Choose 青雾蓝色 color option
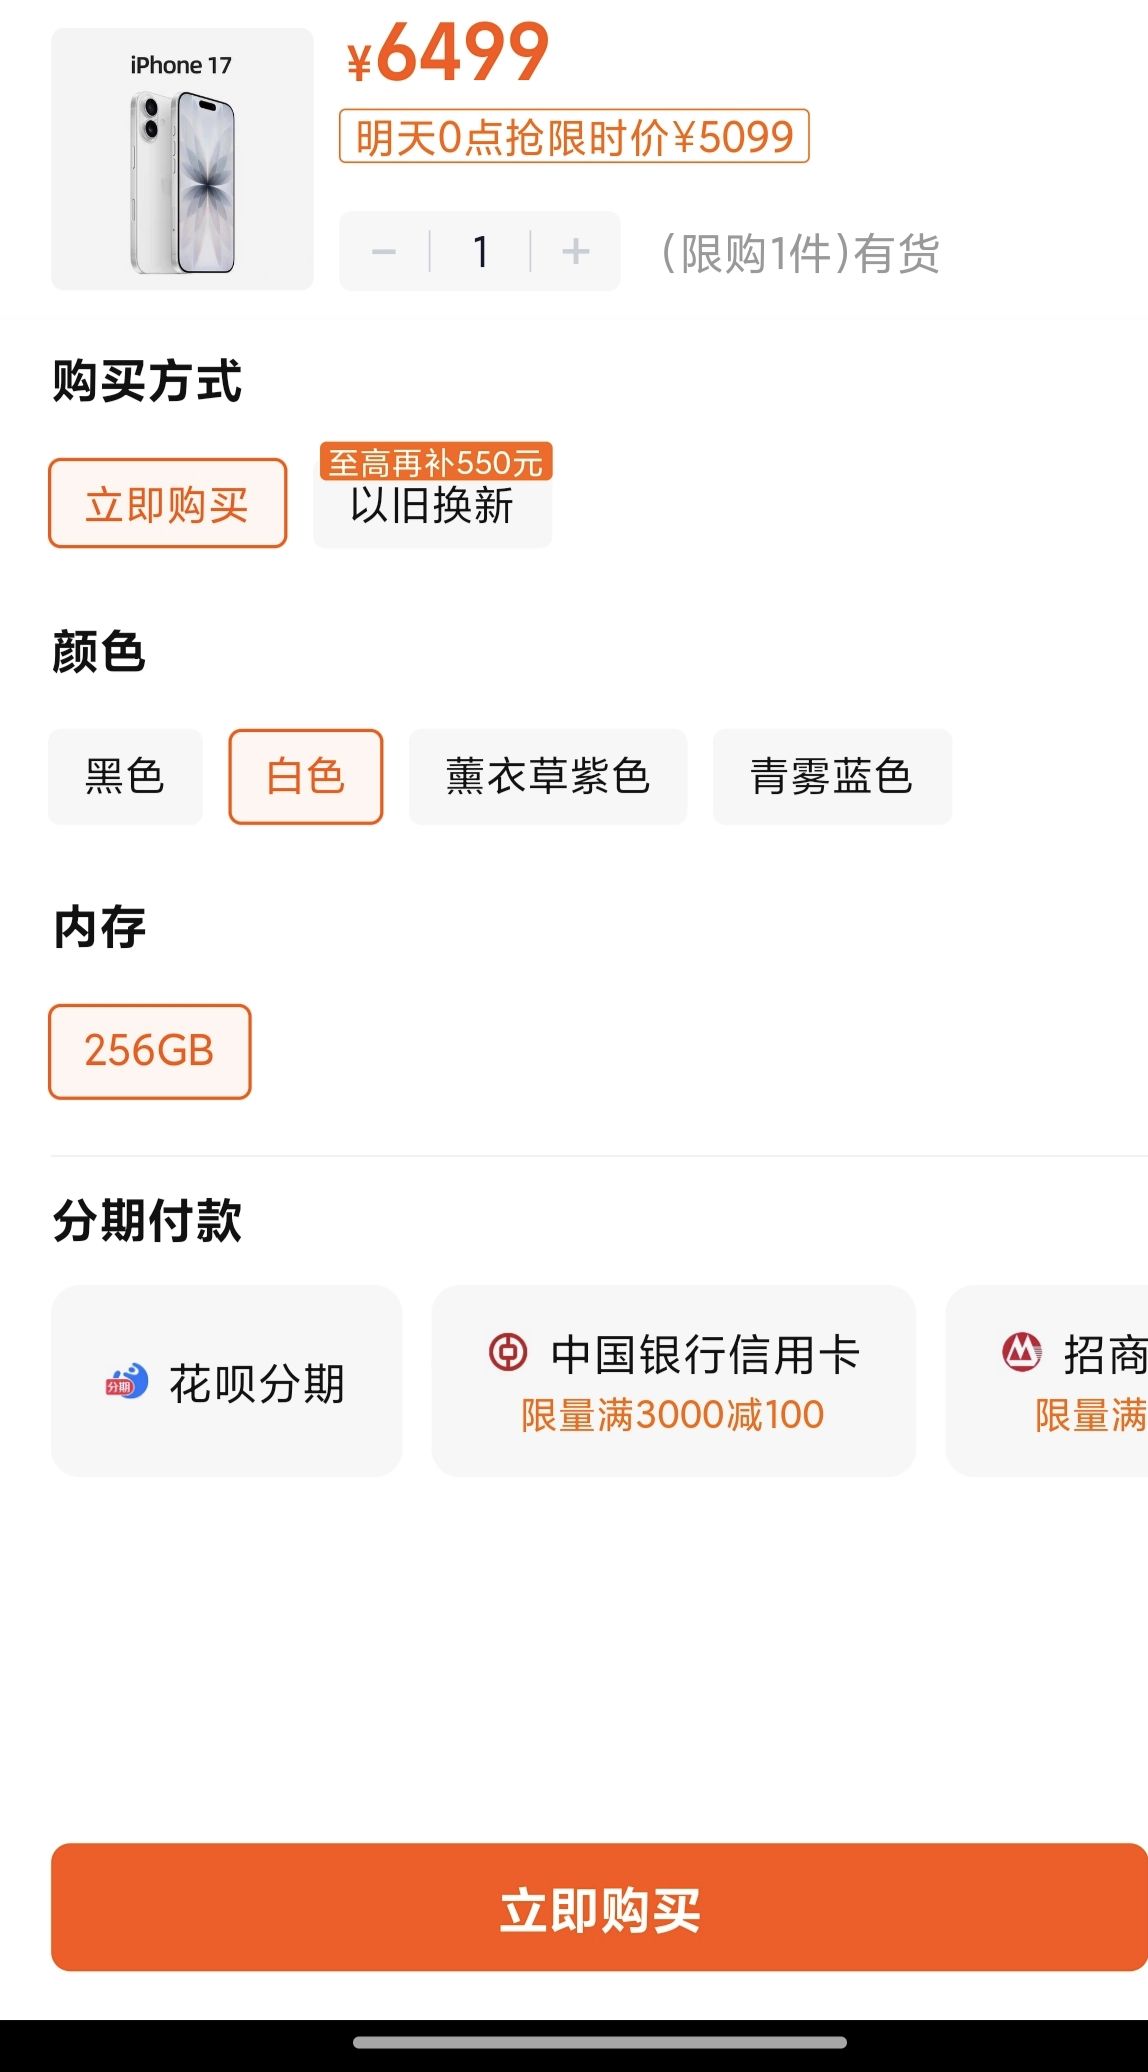 click(832, 777)
